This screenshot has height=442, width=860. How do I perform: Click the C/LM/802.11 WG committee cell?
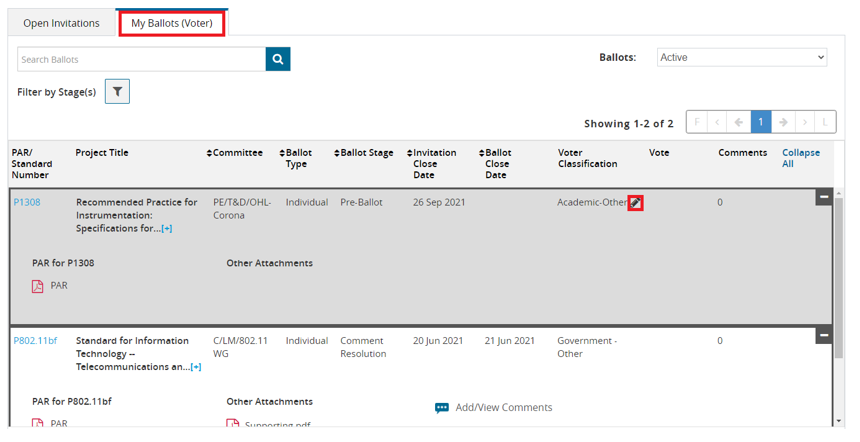click(x=240, y=348)
